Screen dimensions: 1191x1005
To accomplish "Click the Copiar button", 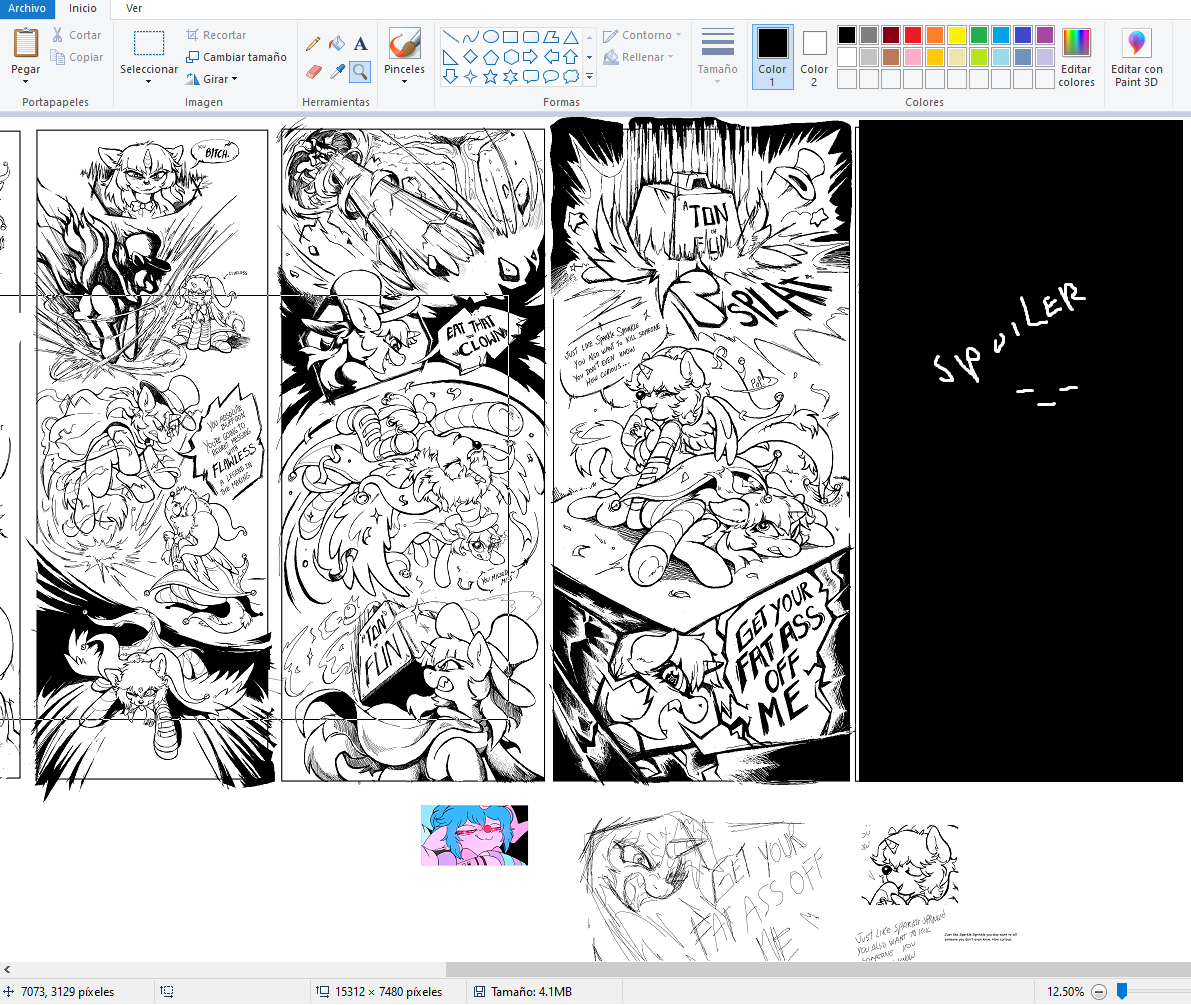I will pos(77,57).
